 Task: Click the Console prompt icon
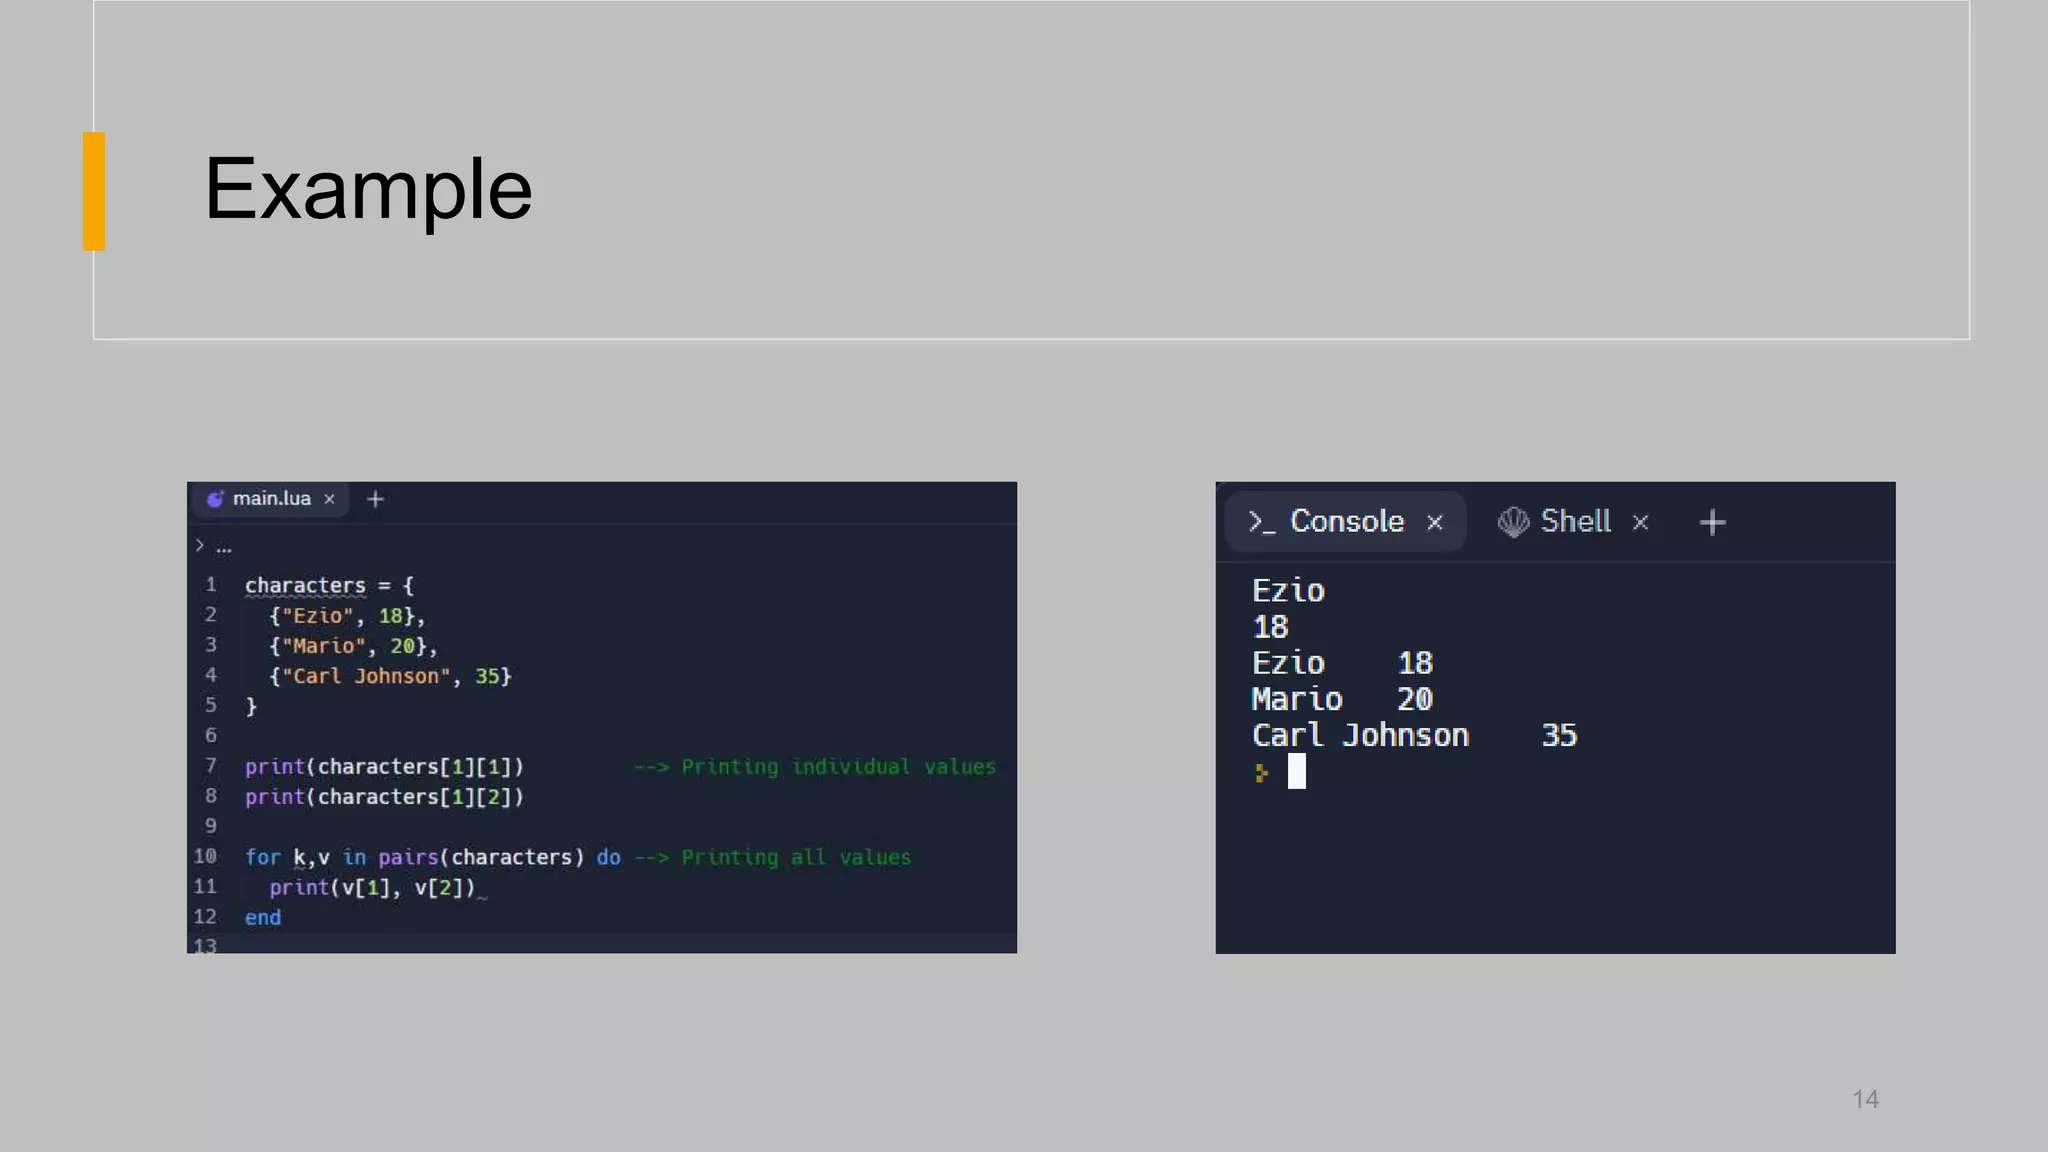tap(1261, 522)
